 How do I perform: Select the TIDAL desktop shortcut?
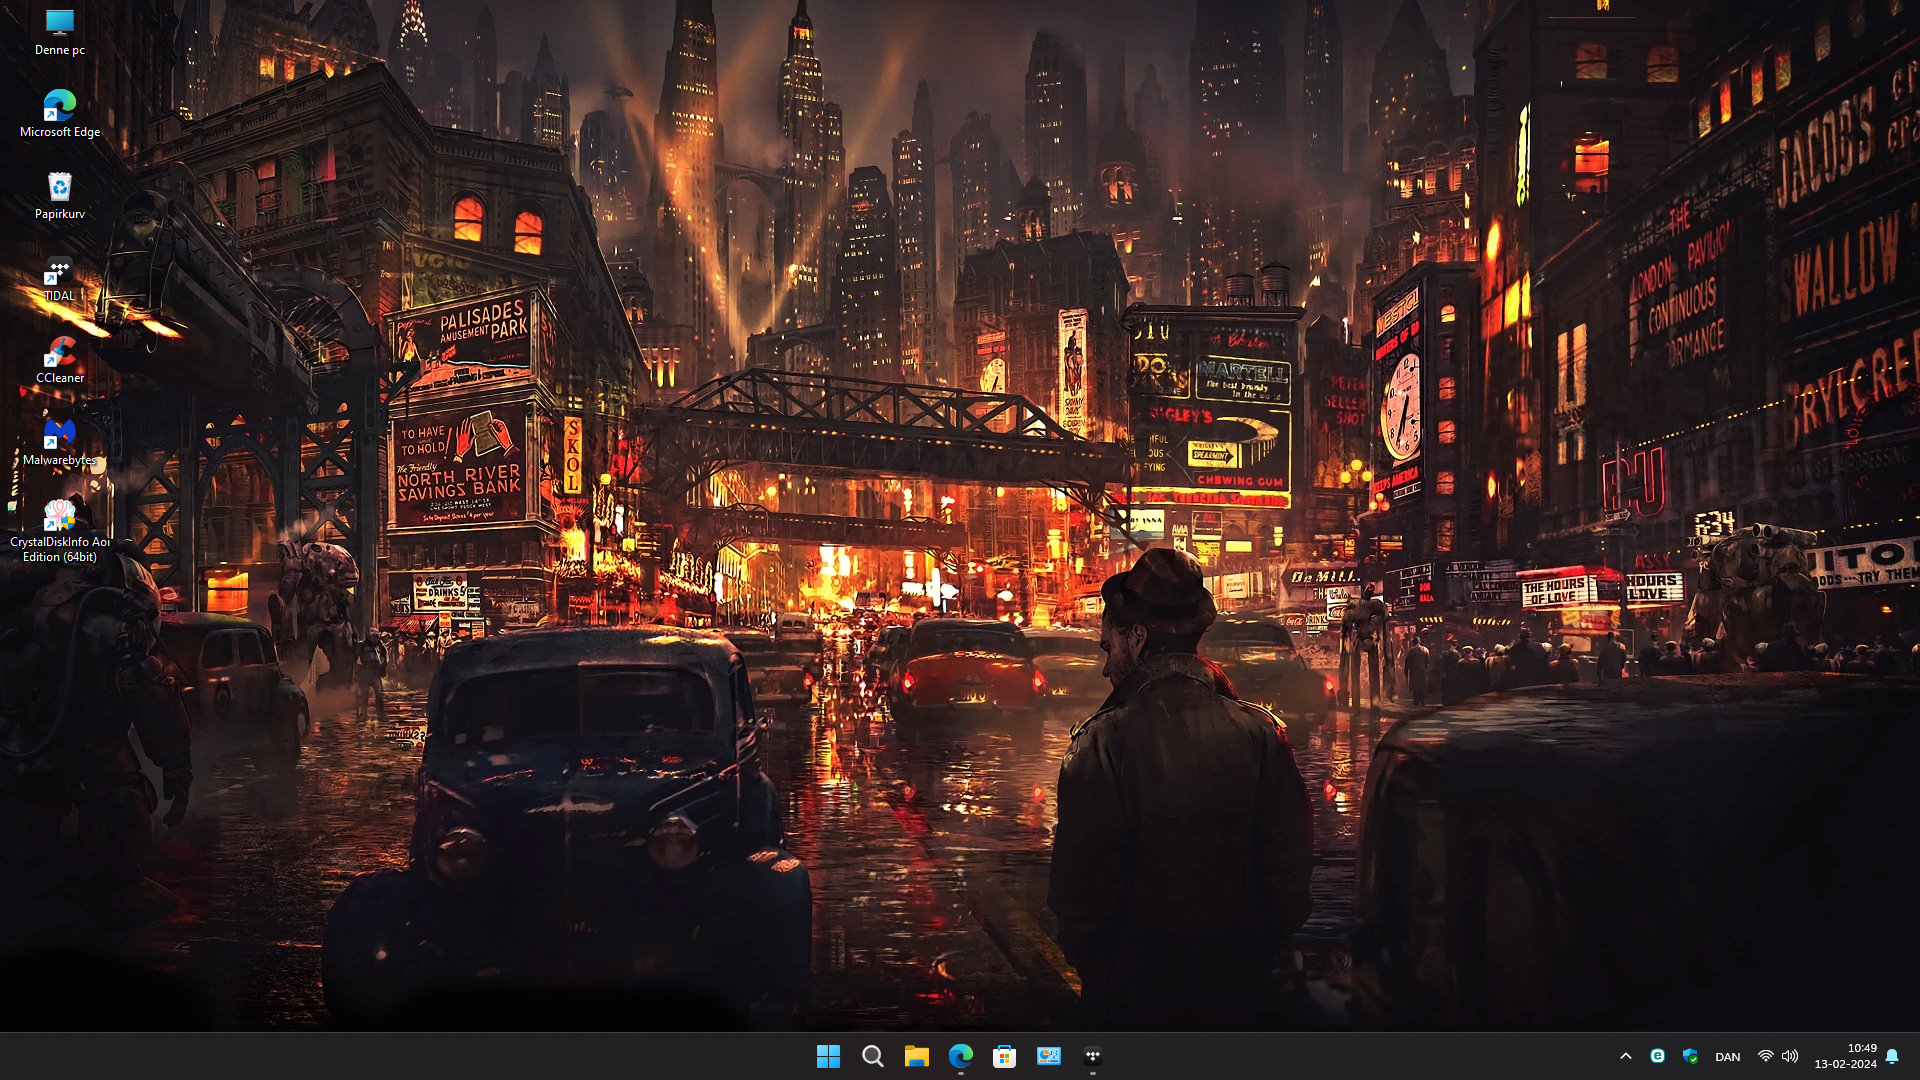click(x=60, y=278)
